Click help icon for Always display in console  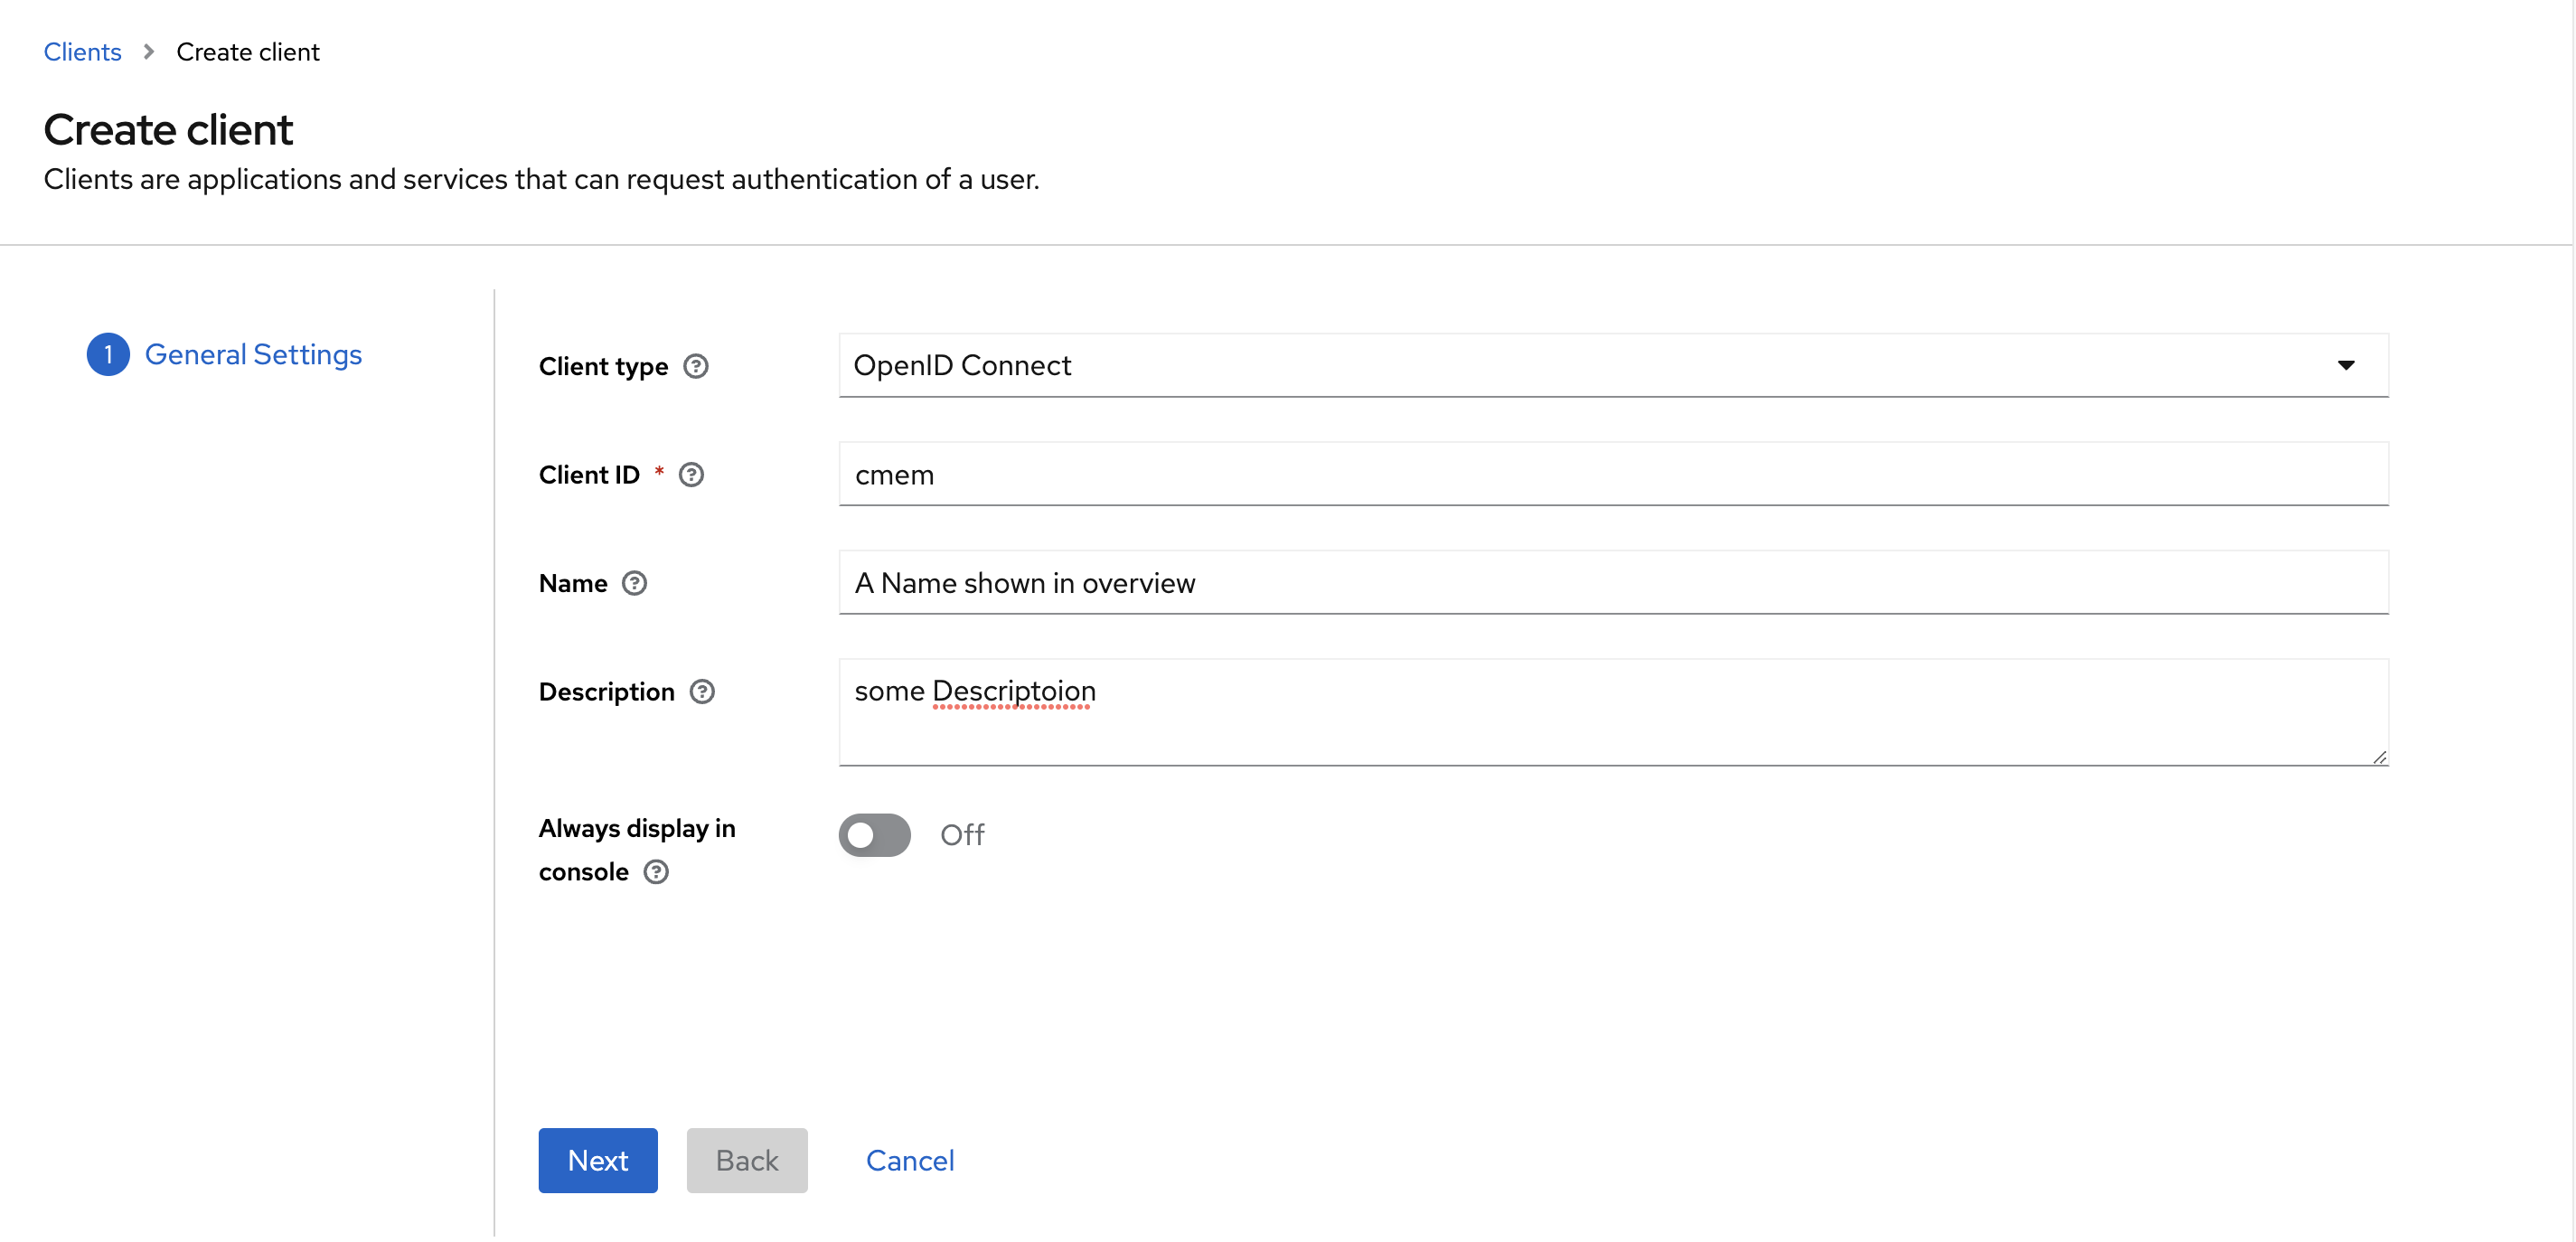coord(656,872)
